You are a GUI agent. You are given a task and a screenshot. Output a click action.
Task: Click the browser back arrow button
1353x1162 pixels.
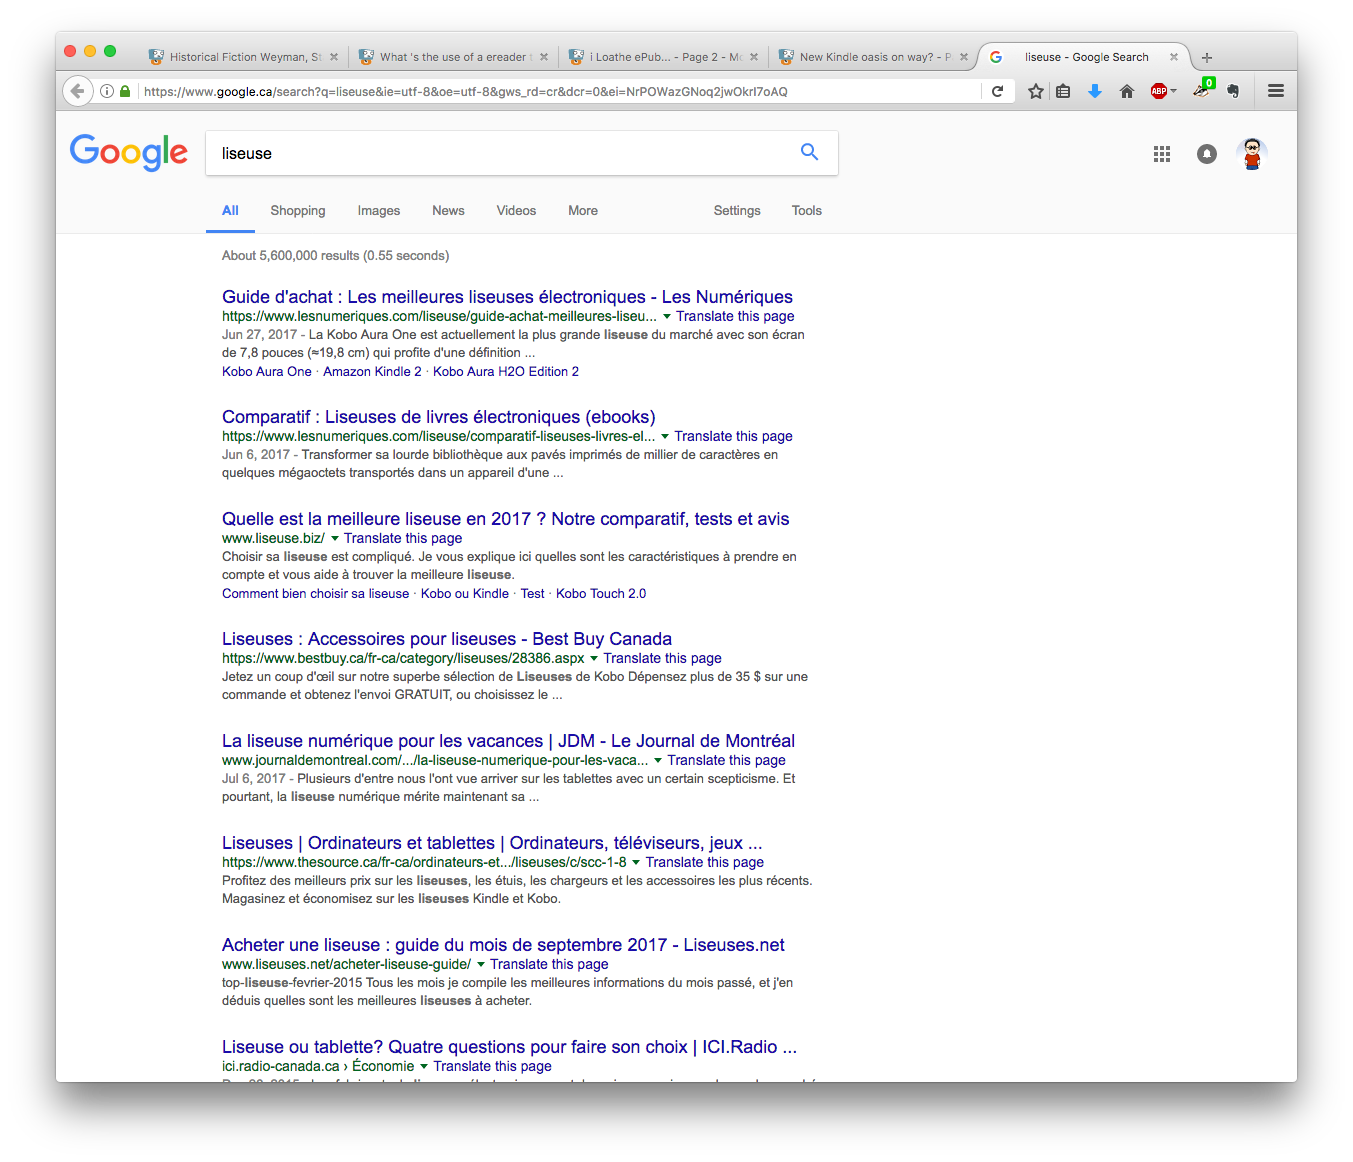coord(78,91)
